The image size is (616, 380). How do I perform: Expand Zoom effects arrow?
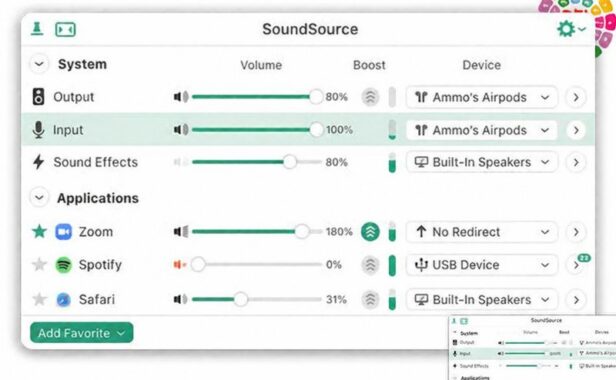576,232
